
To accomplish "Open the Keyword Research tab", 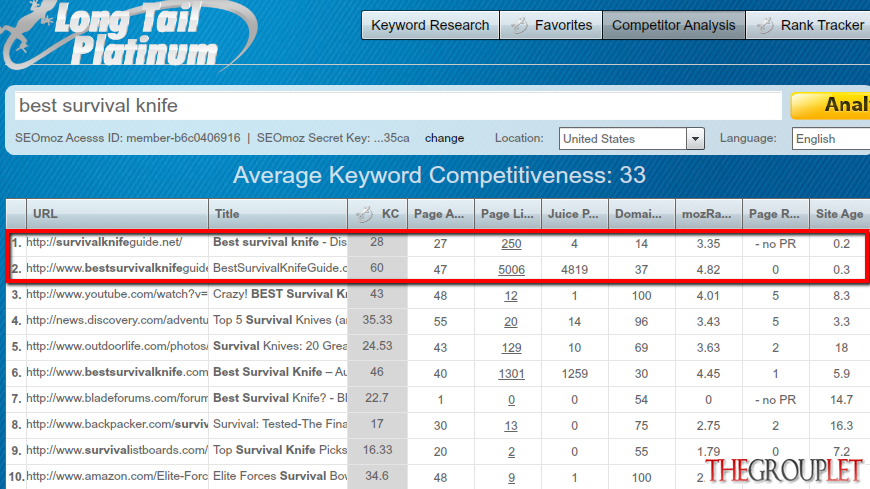I will pos(430,26).
